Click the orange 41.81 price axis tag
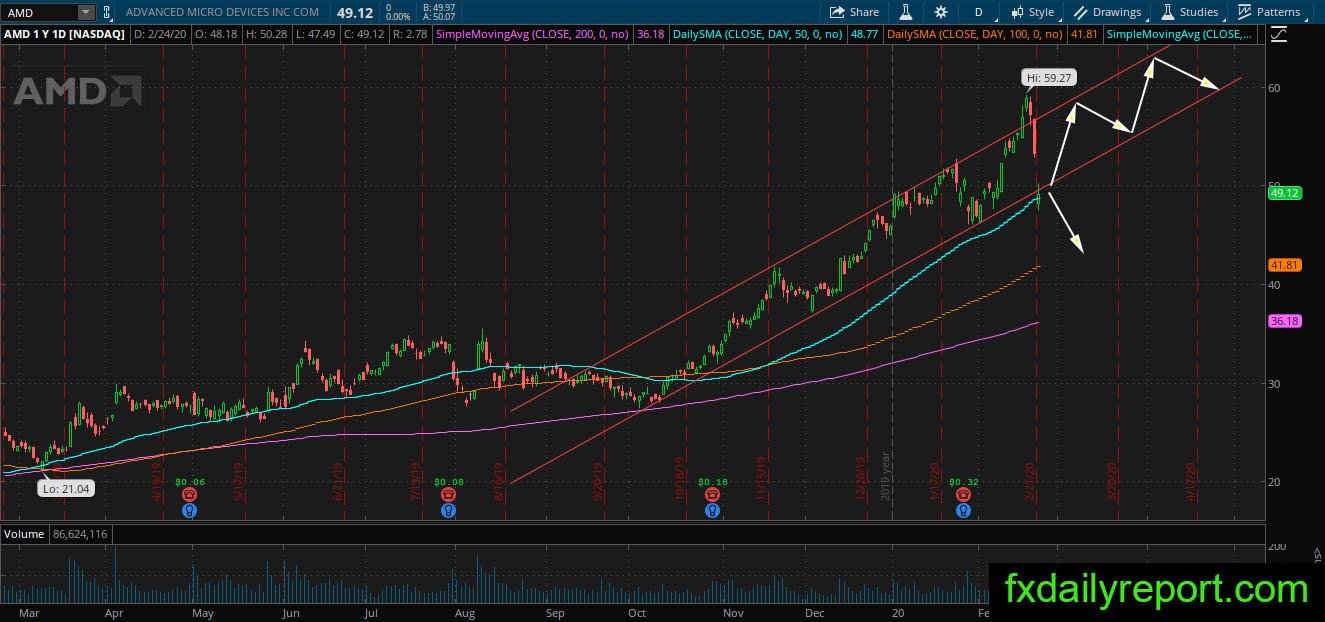The width and height of the screenshot is (1325, 622). [1283, 265]
